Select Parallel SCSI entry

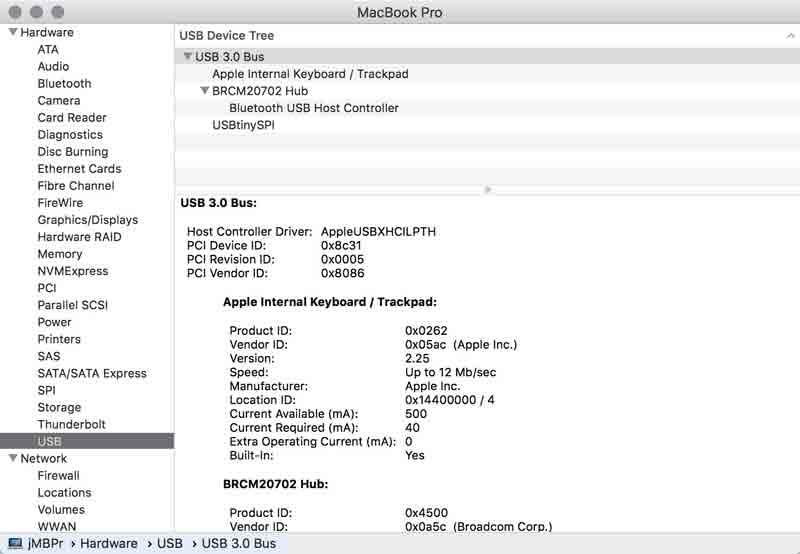click(x=72, y=305)
